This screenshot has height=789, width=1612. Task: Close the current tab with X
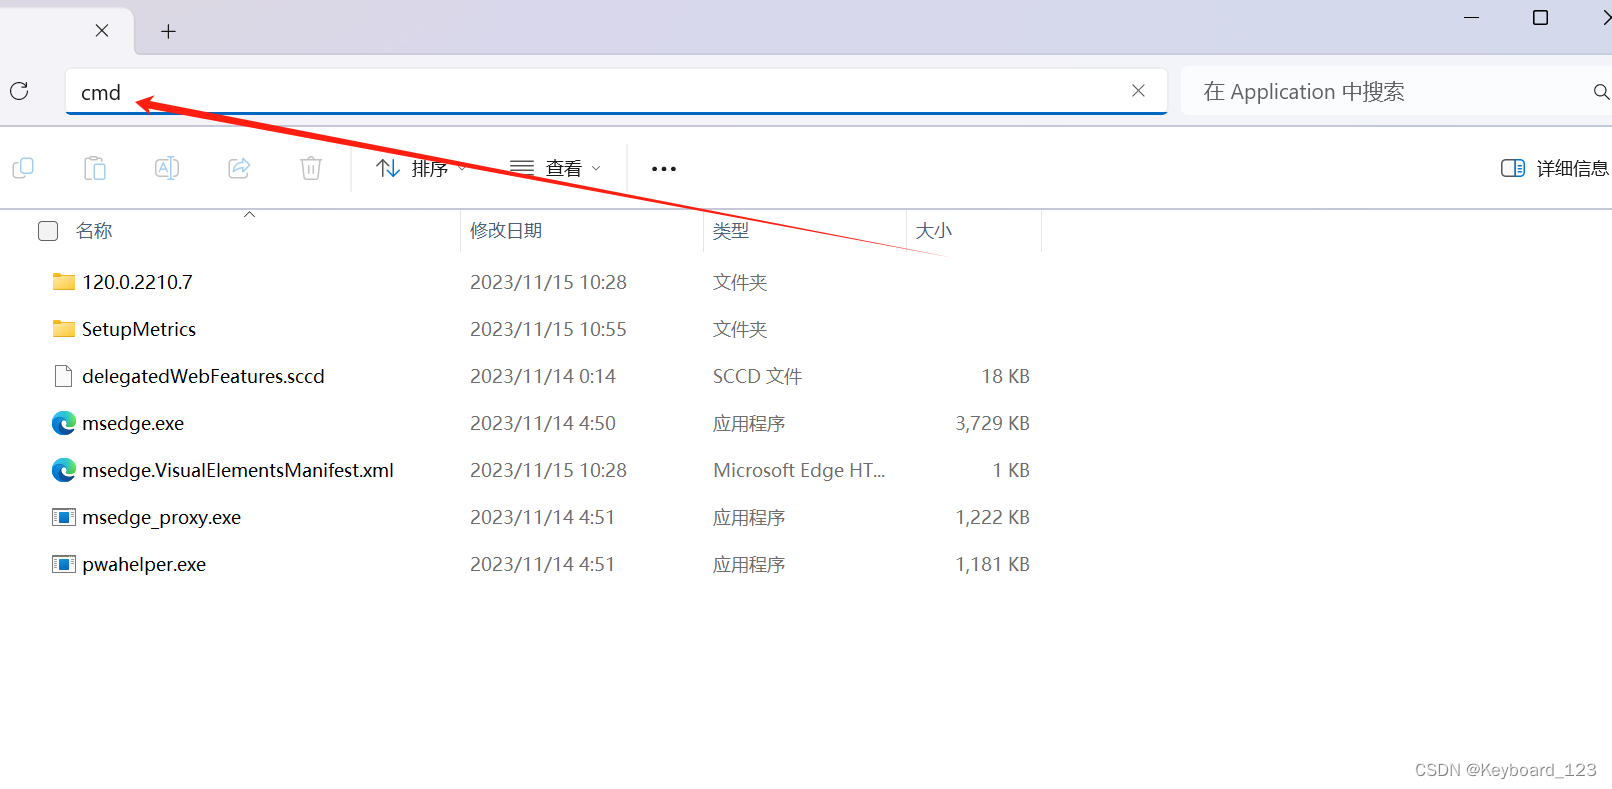pyautogui.click(x=102, y=31)
